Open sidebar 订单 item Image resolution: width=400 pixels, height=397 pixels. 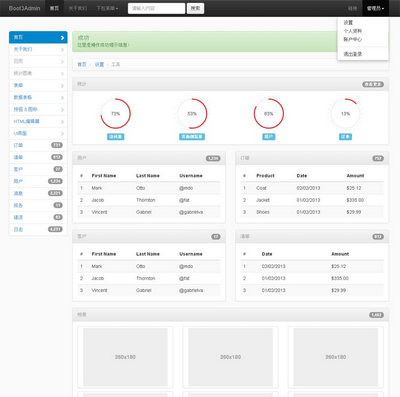38,145
